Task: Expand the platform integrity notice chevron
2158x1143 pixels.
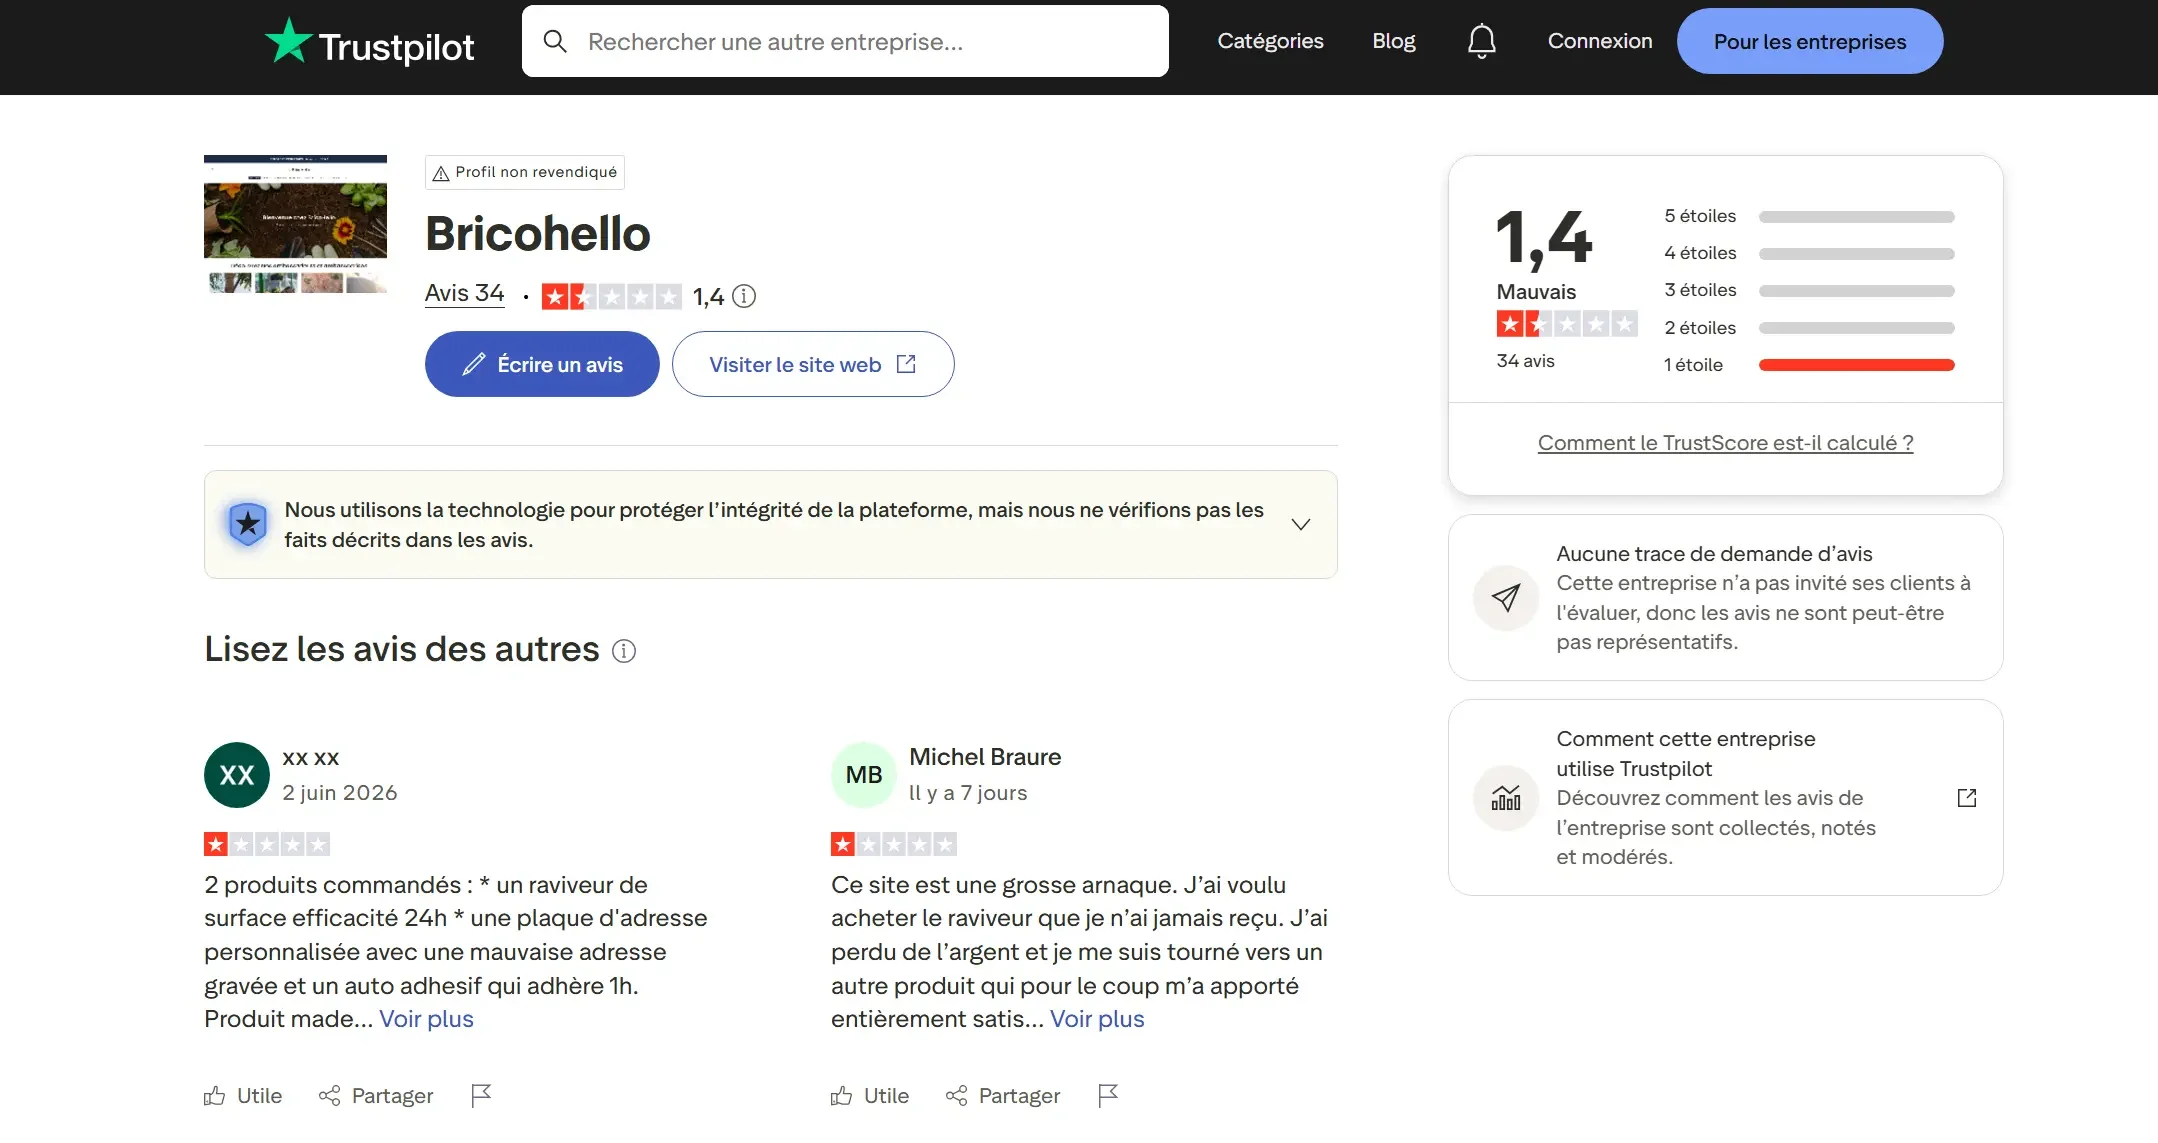Action: pos(1300,524)
